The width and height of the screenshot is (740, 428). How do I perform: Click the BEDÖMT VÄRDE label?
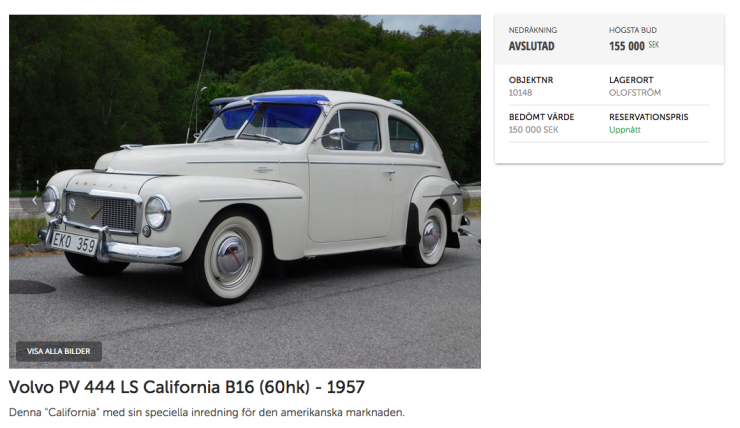point(541,117)
